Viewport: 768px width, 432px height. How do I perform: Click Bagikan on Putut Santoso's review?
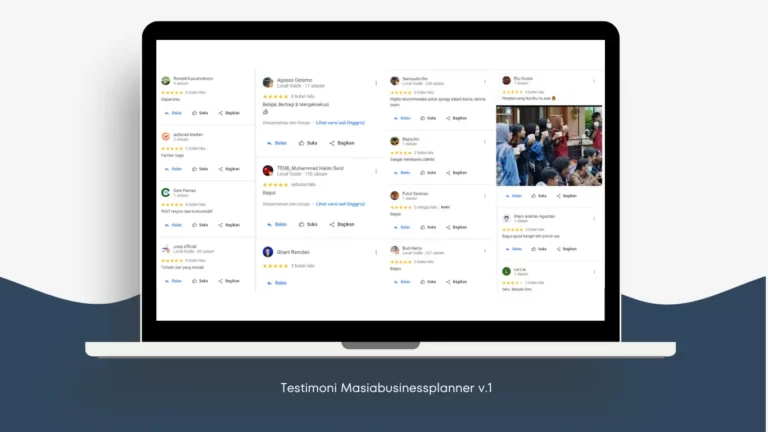pyautogui.click(x=456, y=228)
